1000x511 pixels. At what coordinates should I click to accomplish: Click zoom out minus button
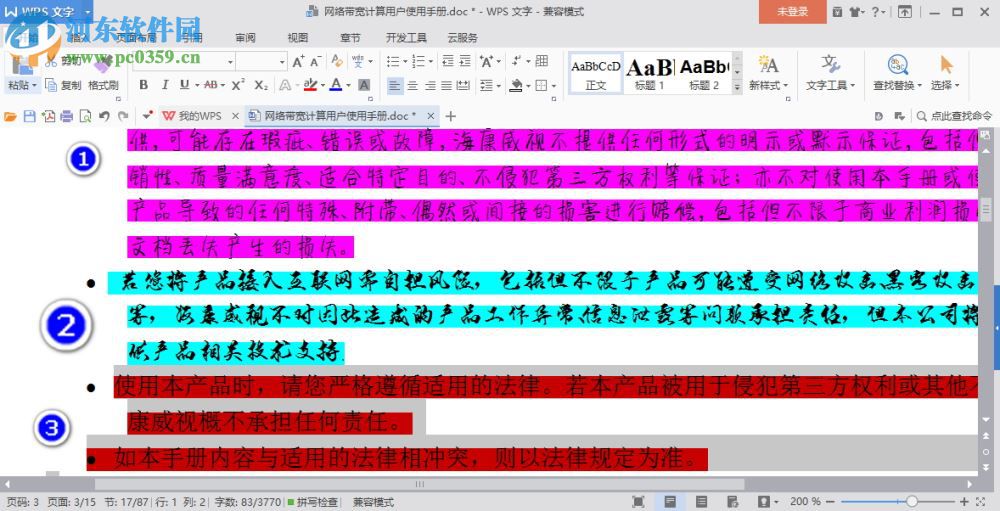click(x=830, y=502)
